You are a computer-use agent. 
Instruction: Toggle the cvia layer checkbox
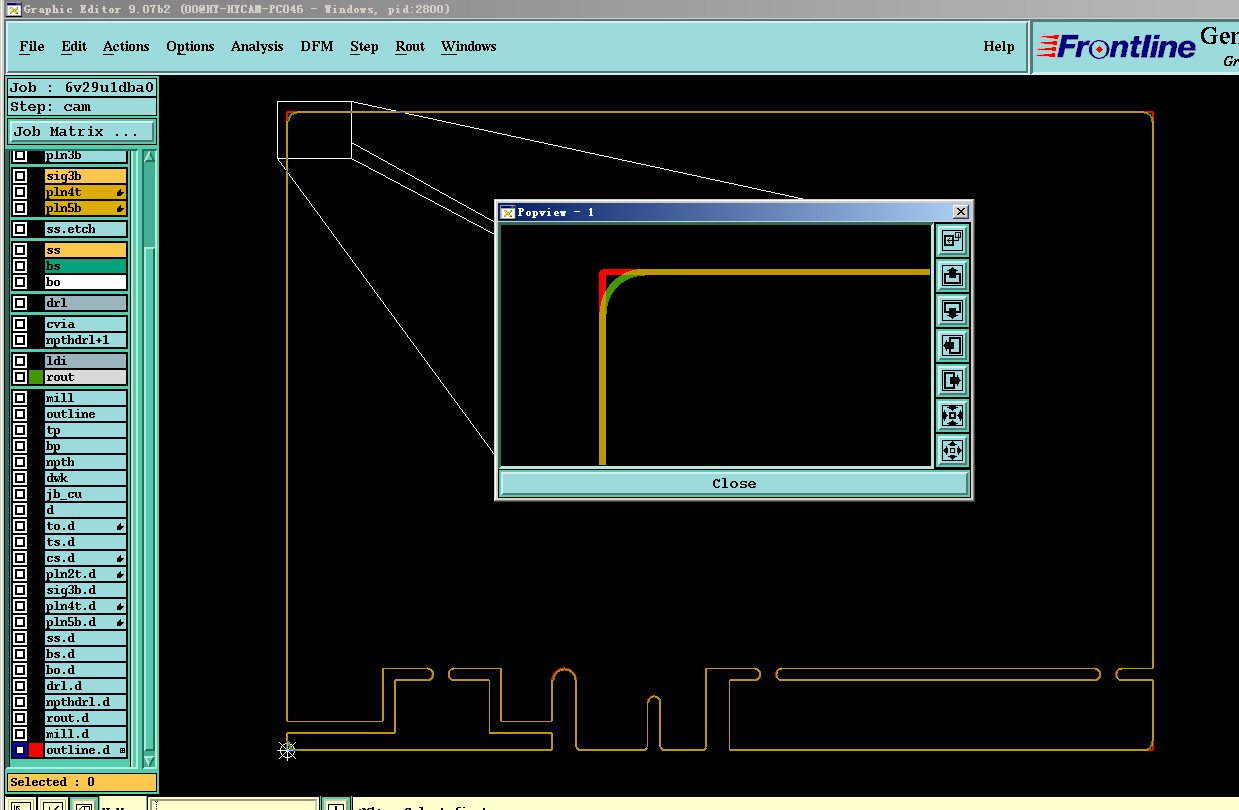point(20,324)
